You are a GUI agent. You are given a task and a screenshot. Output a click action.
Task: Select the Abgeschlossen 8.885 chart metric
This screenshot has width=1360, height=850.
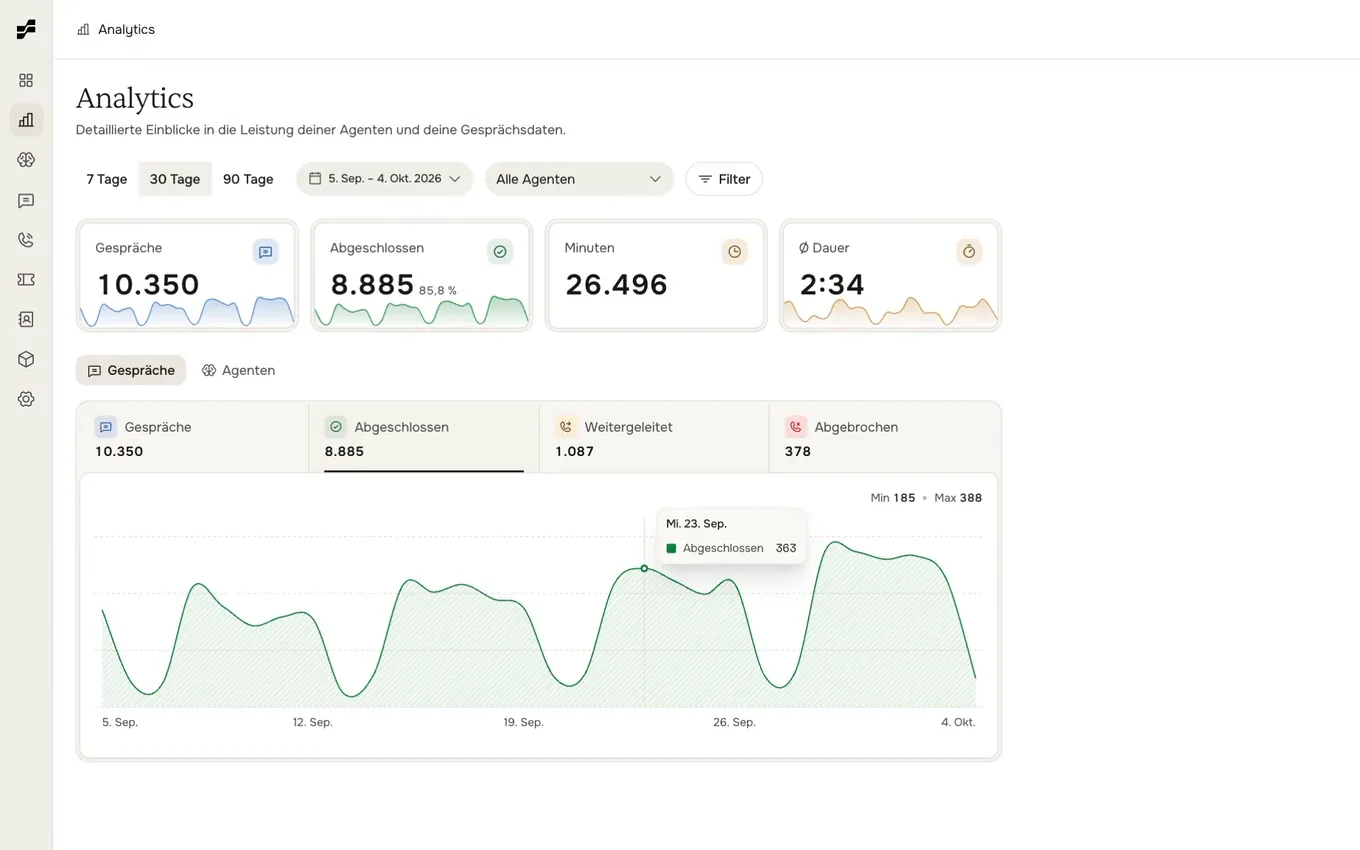[x=424, y=438]
